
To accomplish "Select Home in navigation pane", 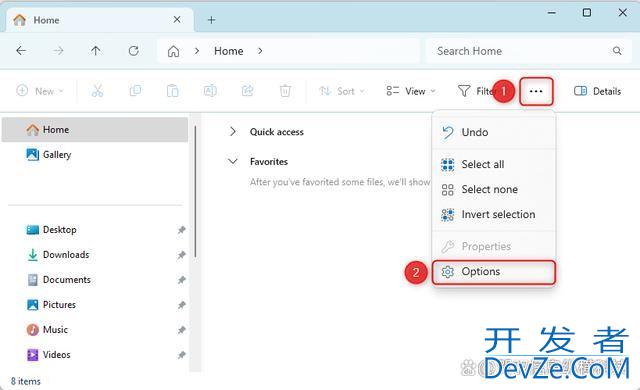I will pos(95,130).
